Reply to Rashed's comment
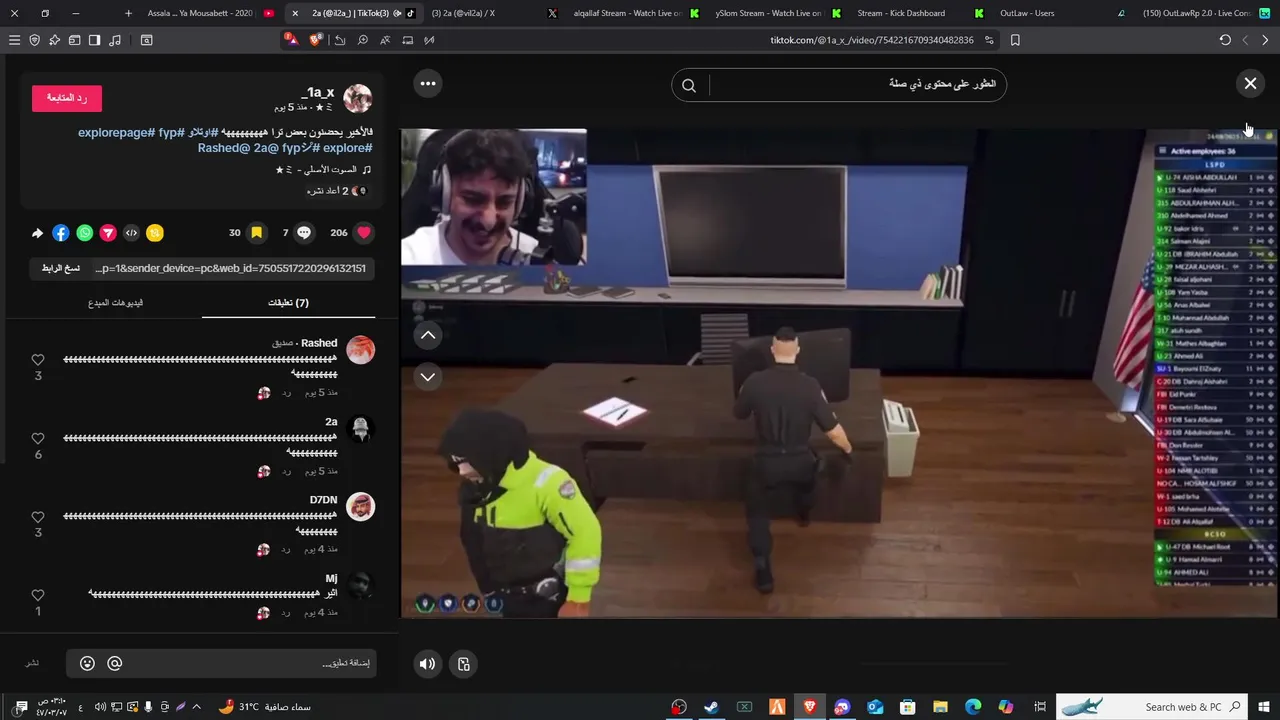Image resolution: width=1280 pixels, height=720 pixels. pos(286,393)
